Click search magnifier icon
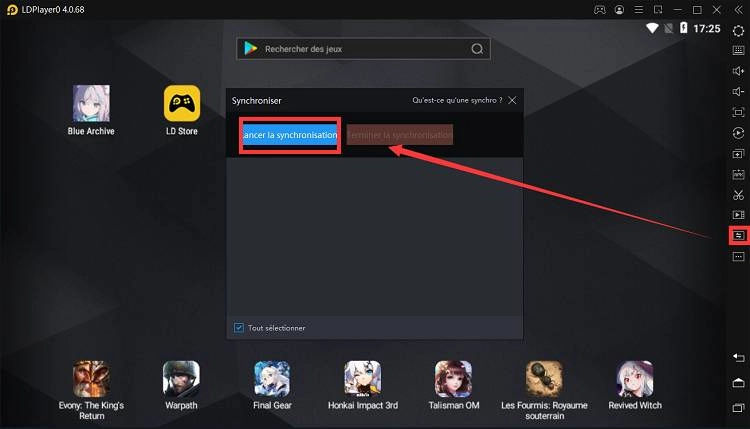 [x=477, y=49]
